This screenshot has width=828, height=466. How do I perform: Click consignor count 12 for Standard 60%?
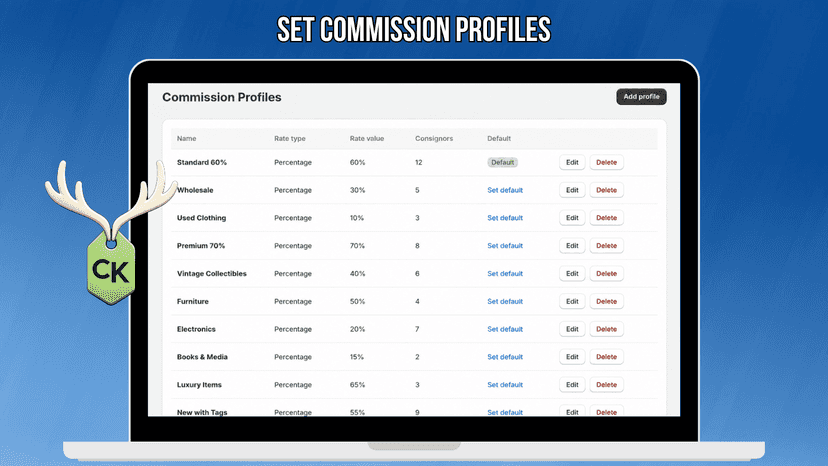coord(419,162)
